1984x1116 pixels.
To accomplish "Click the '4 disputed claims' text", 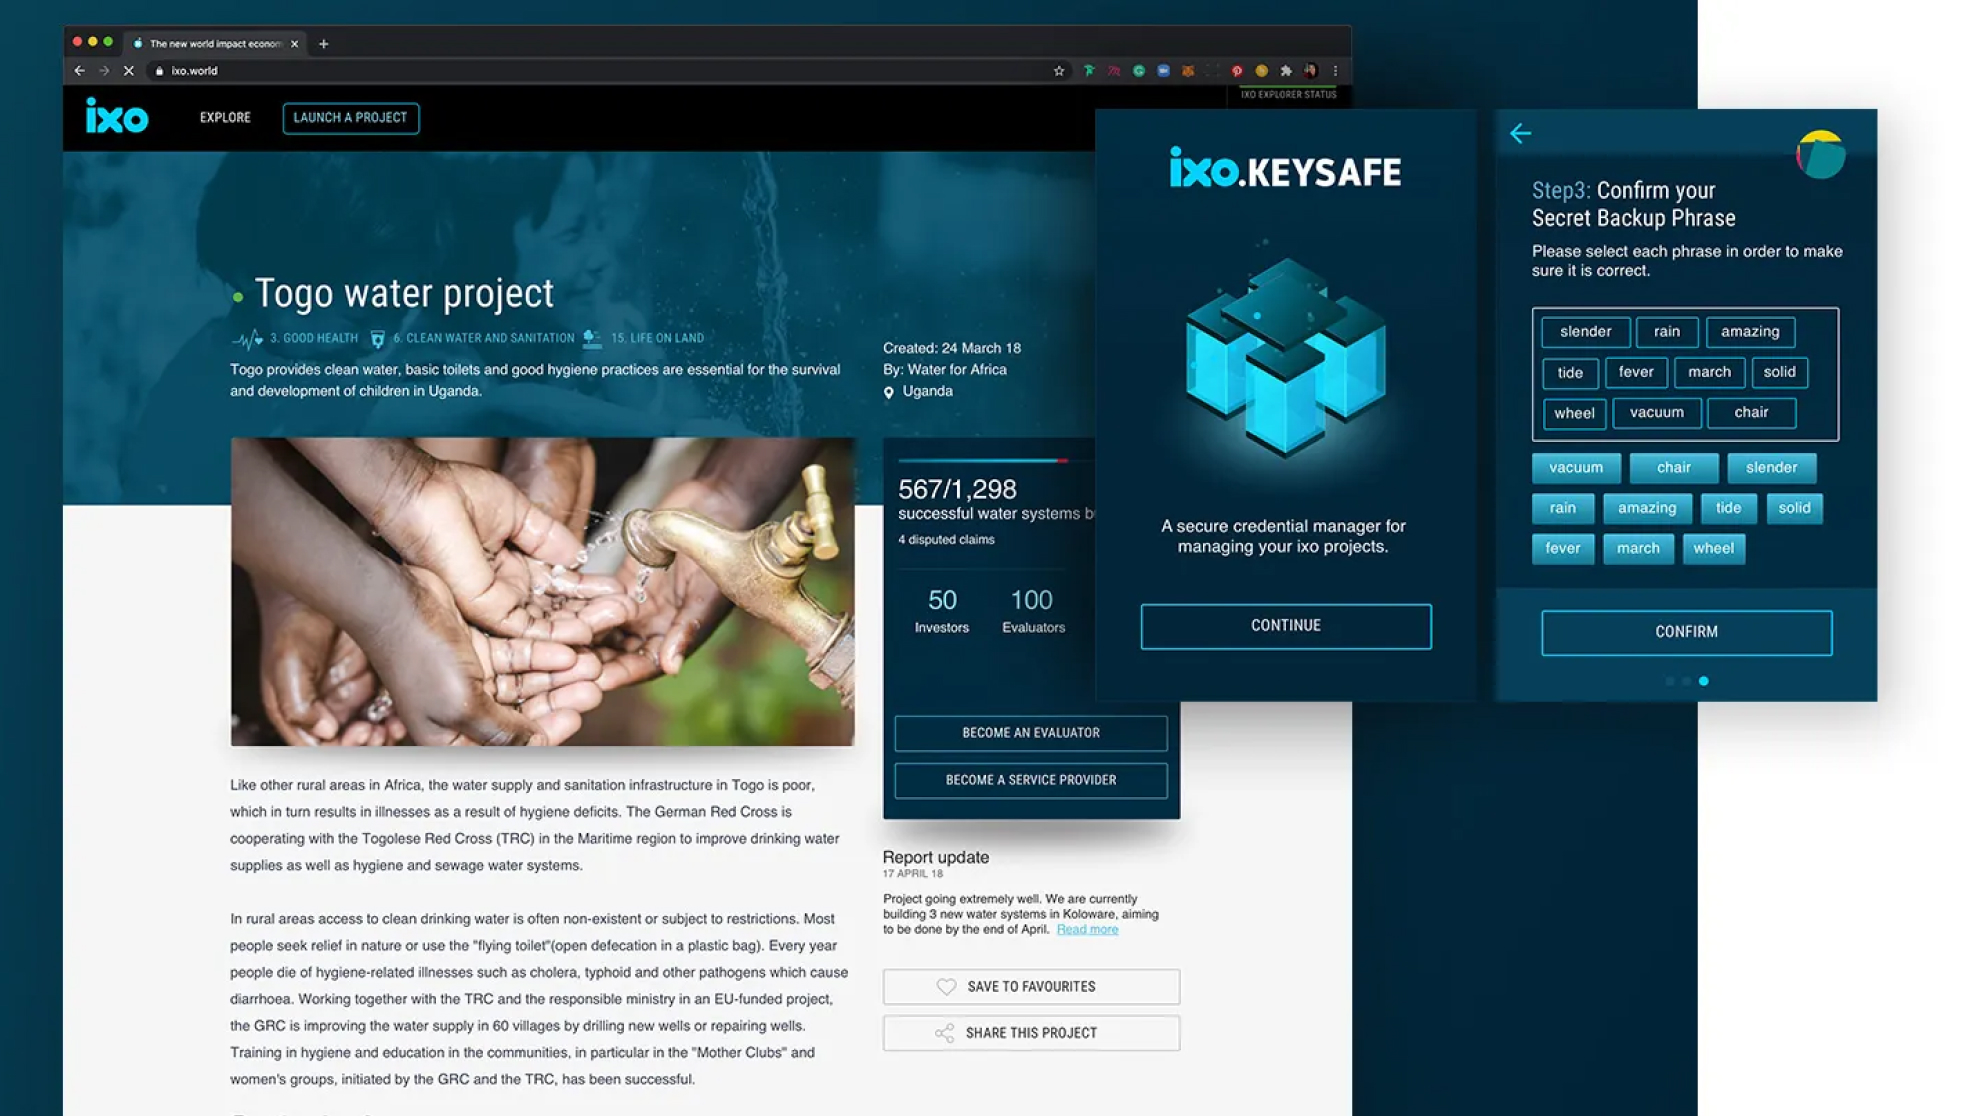I will click(946, 540).
